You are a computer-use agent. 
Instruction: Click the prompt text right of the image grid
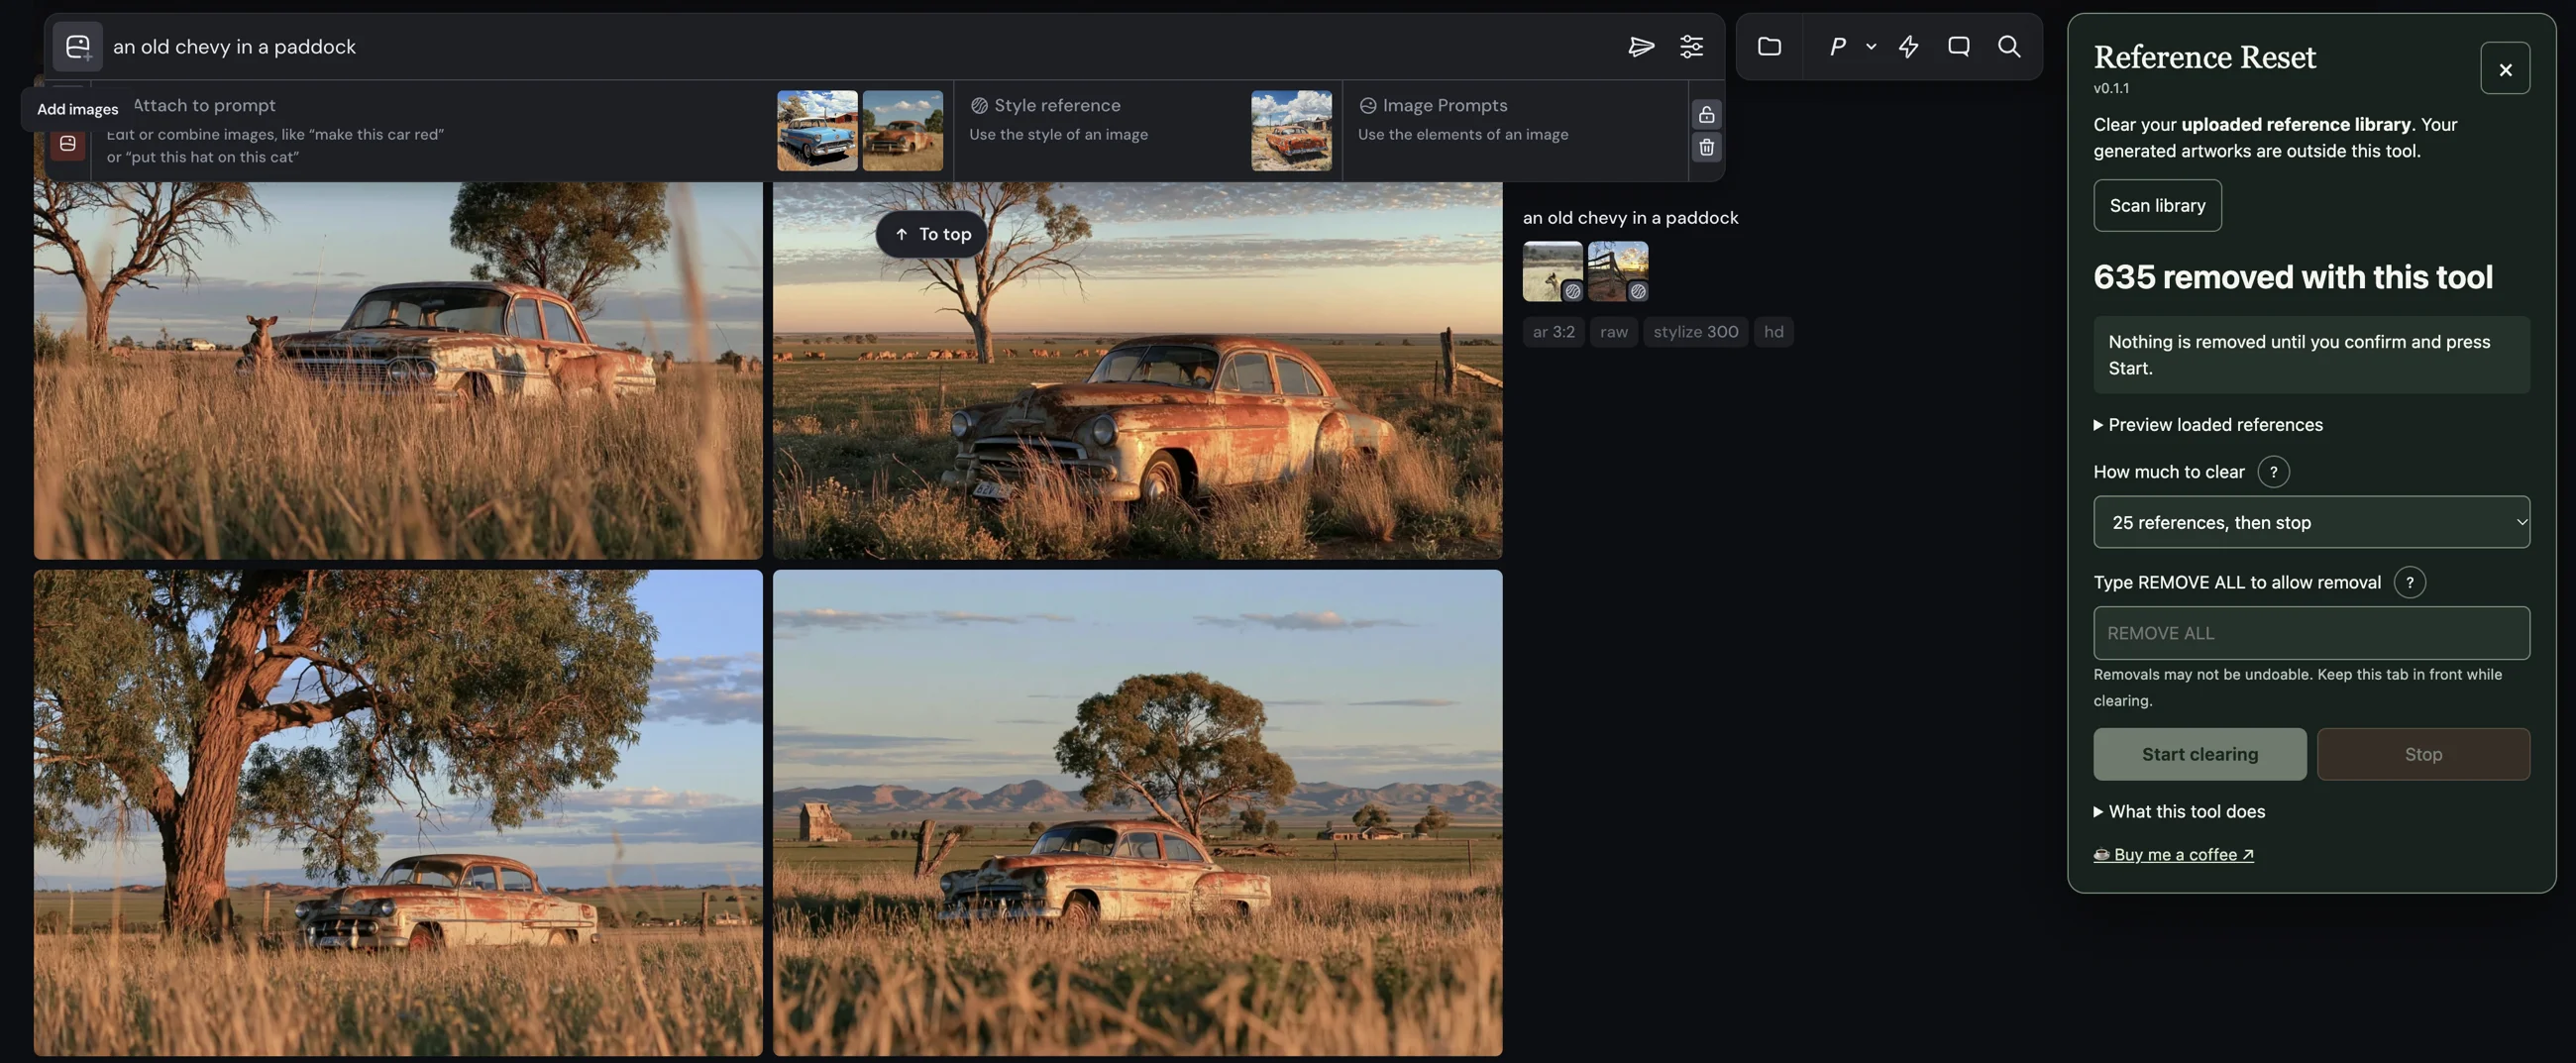pyautogui.click(x=1630, y=217)
